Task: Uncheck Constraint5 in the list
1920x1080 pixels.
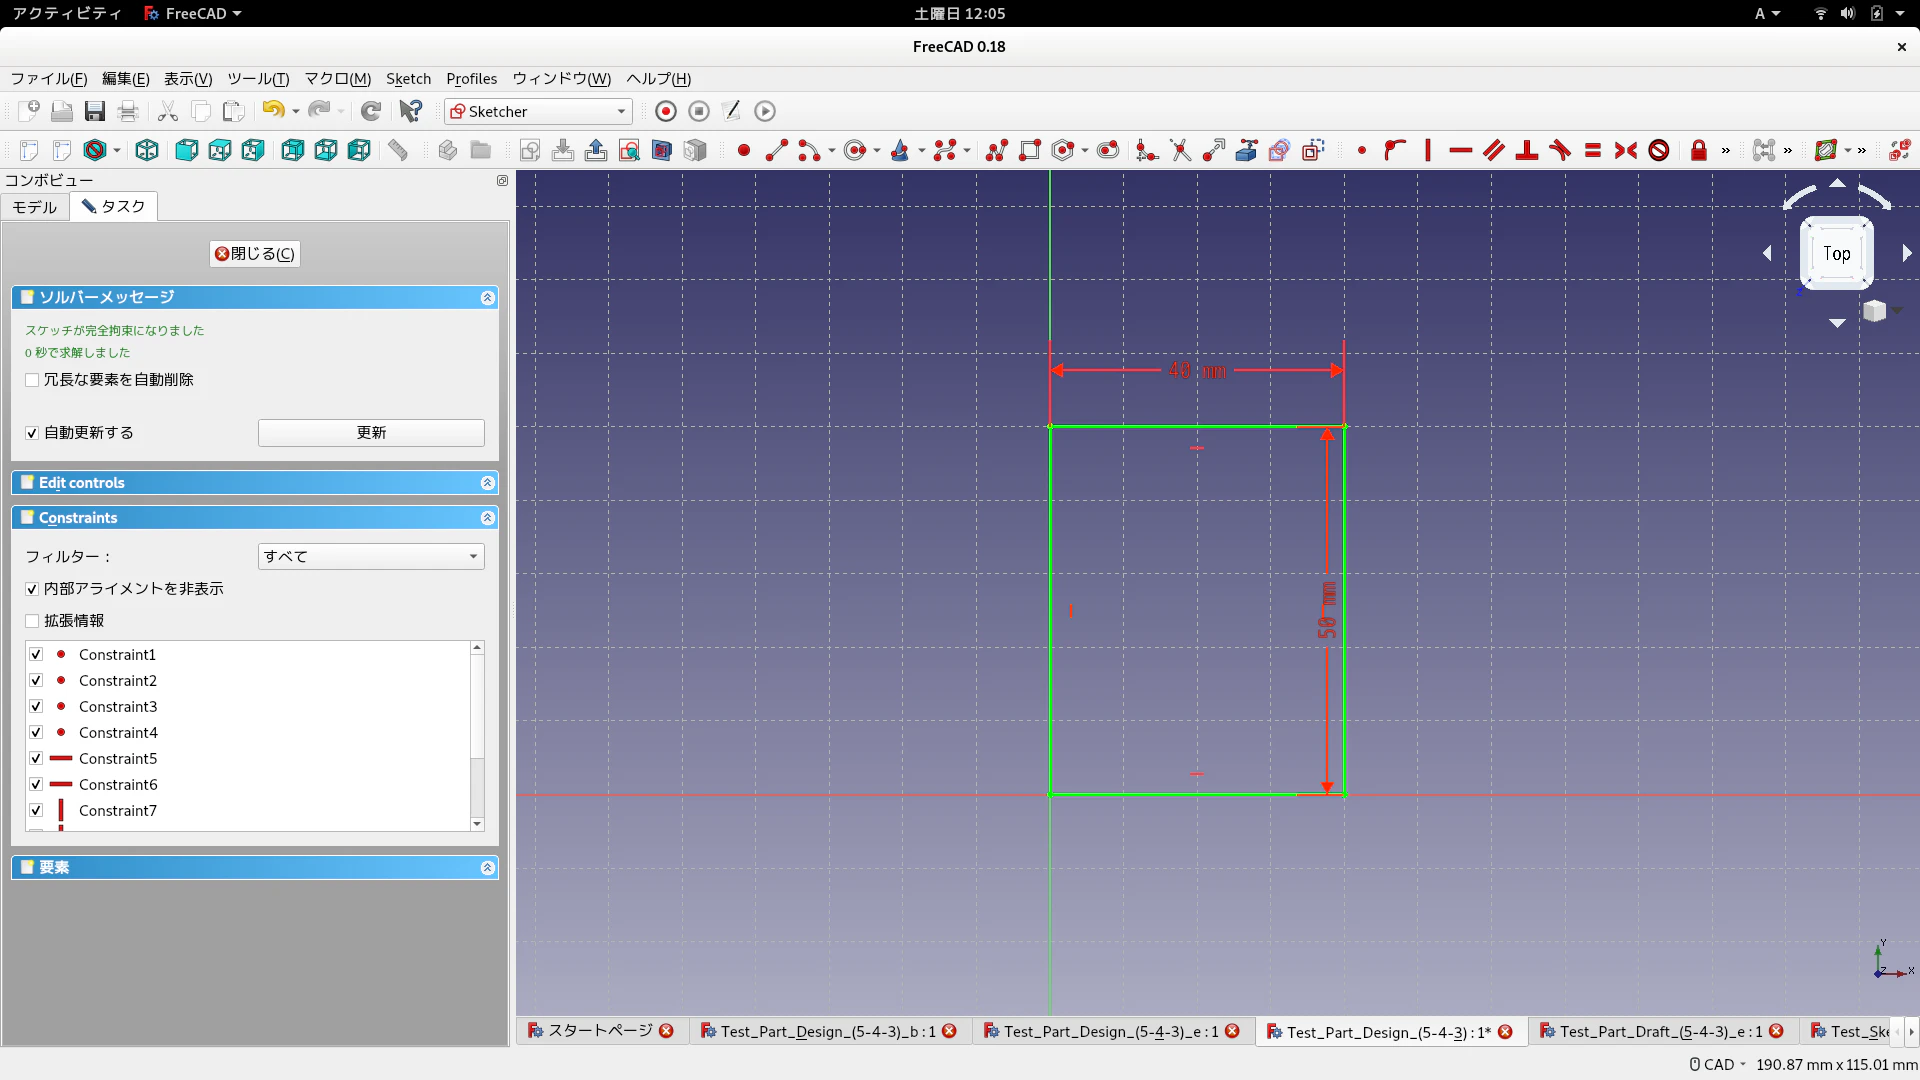Action: pos(36,758)
